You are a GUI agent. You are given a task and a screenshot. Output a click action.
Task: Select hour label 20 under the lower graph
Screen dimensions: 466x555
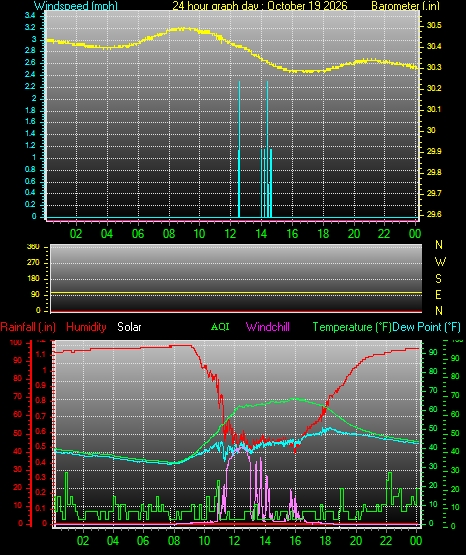tap(356, 541)
